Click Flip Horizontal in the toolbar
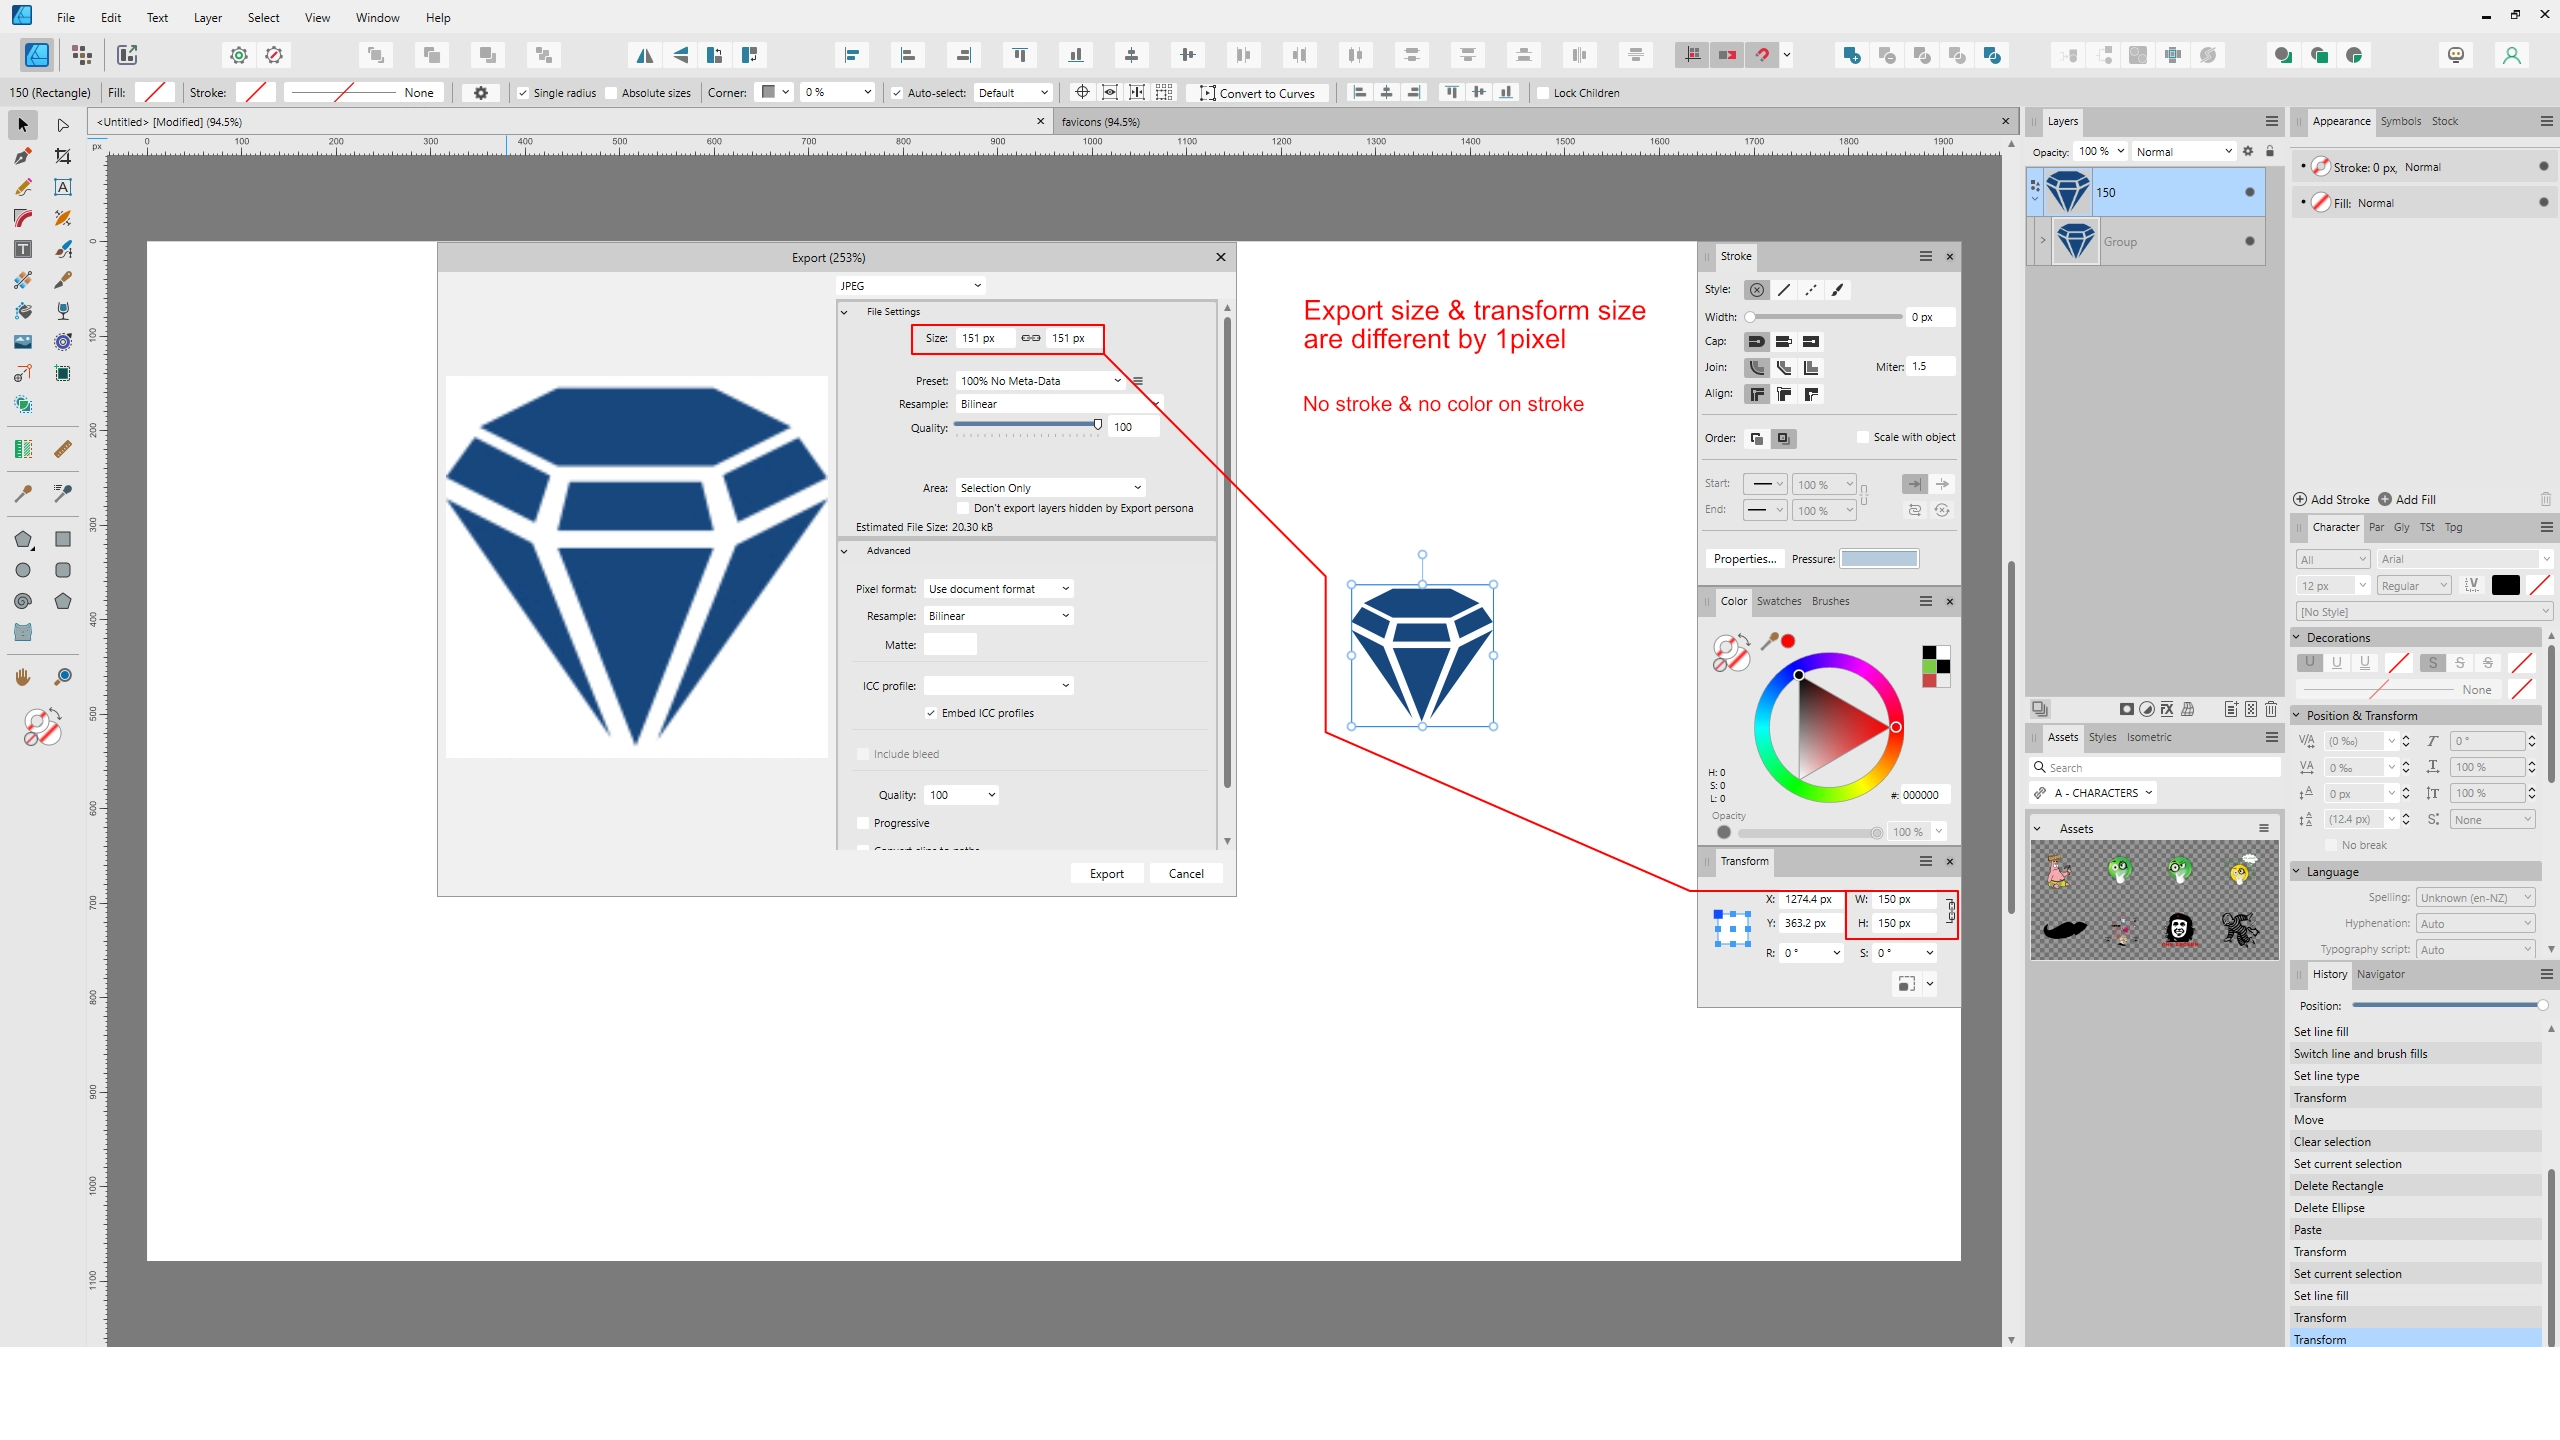 [x=645, y=55]
